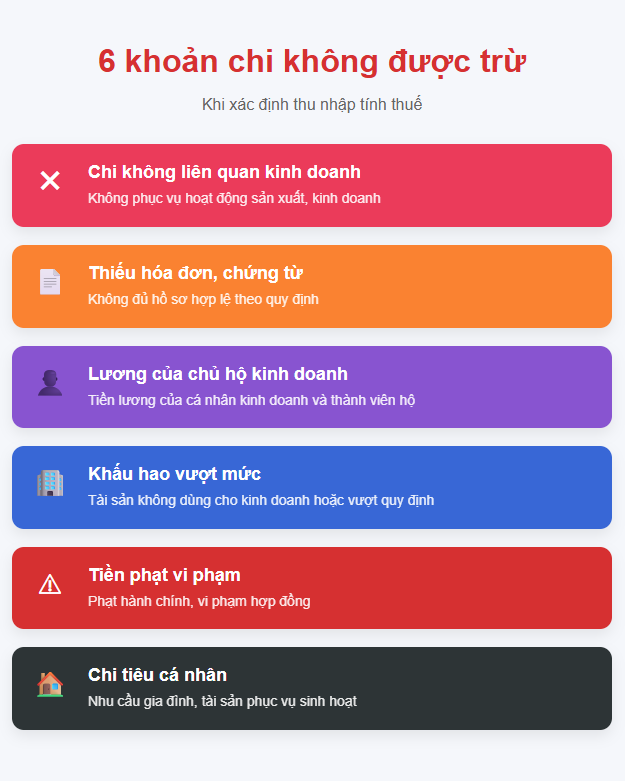Click the white X cross icon
This screenshot has height=781, width=625.
(50, 181)
